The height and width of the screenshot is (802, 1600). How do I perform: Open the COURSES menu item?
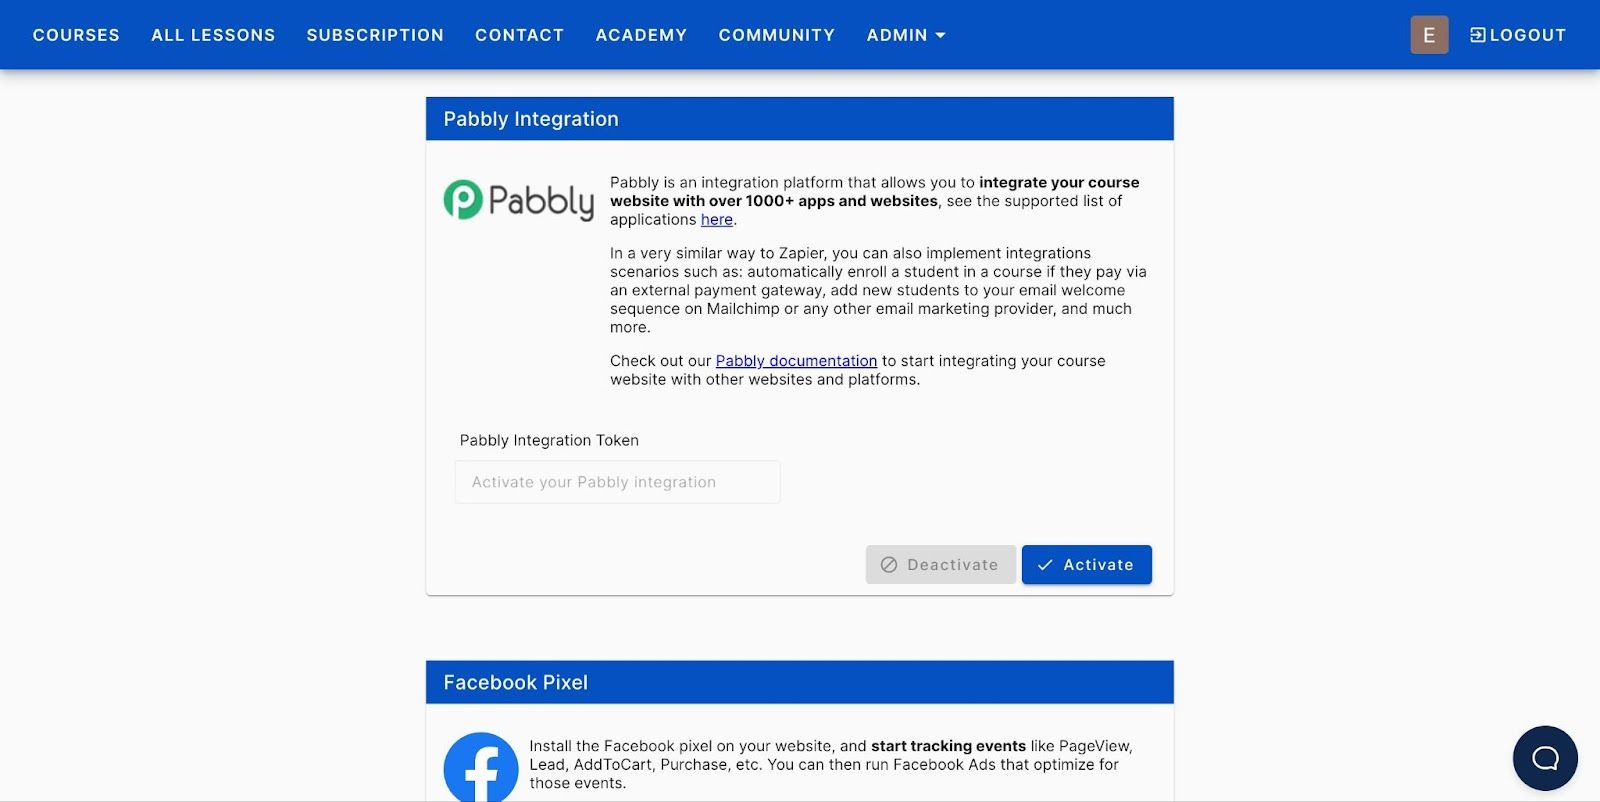76,34
